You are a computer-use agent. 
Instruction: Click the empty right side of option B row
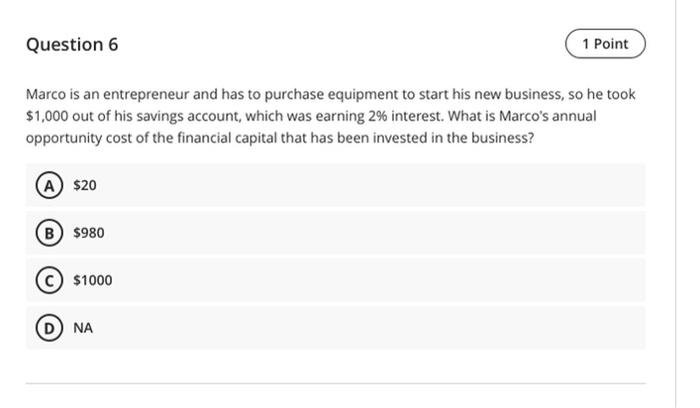click(x=450, y=233)
